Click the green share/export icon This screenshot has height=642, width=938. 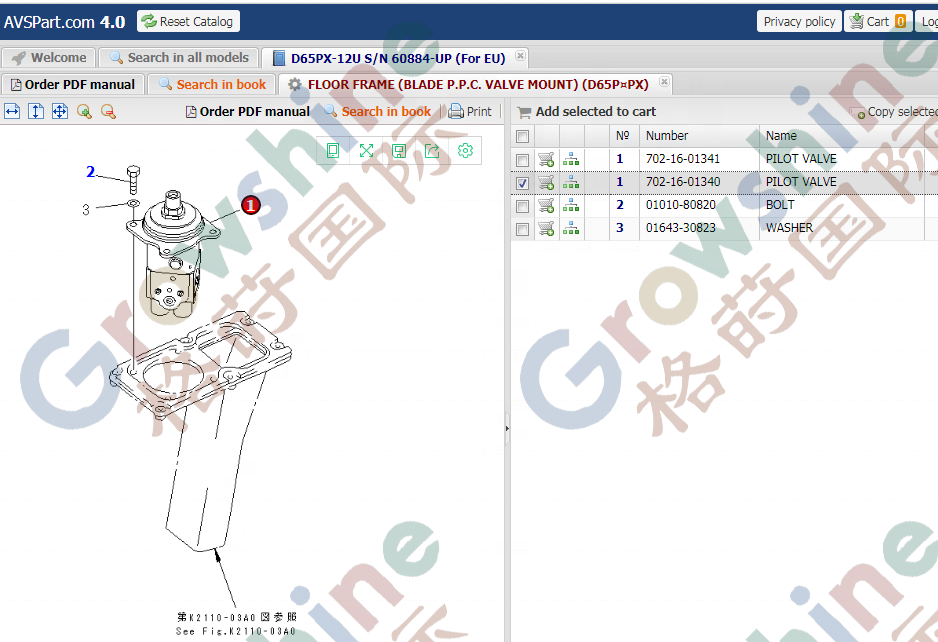(x=432, y=151)
